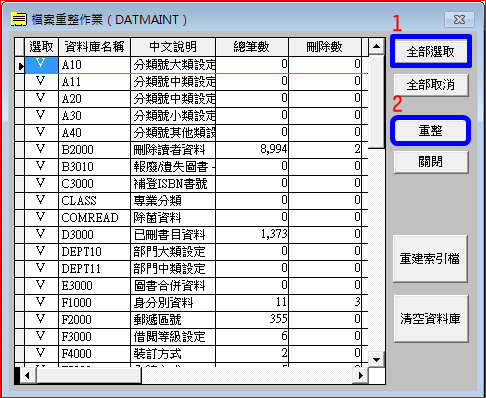Screen dimensions: 486x398
Task: Click the 全部取消 button
Action: click(431, 85)
